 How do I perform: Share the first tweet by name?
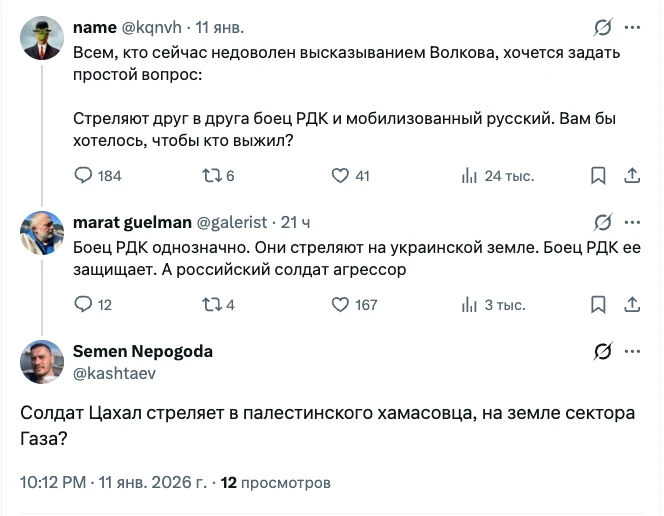[632, 176]
